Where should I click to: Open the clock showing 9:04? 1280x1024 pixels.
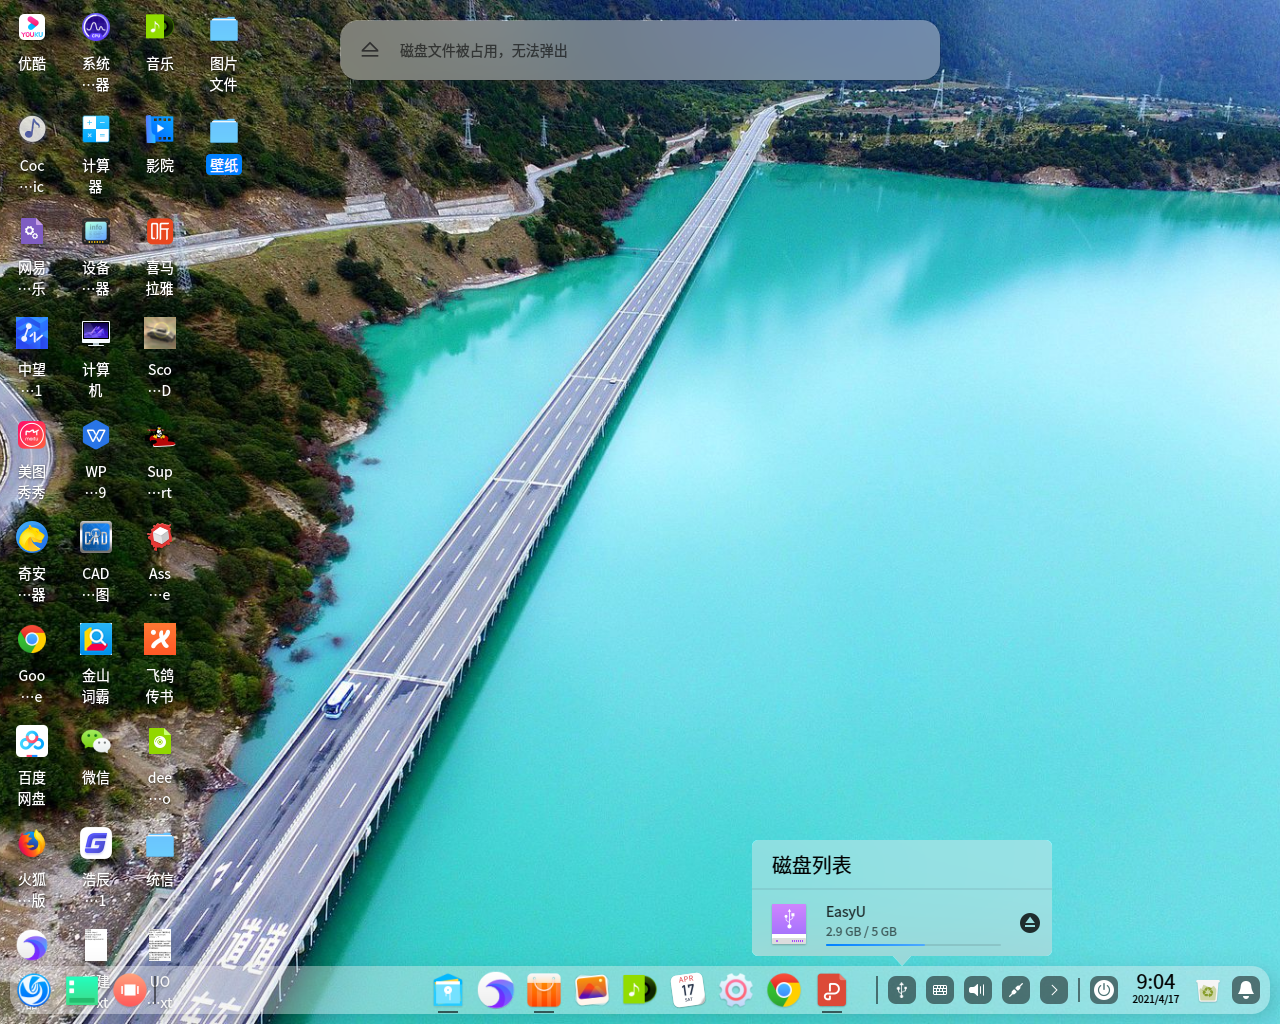coord(1156,988)
